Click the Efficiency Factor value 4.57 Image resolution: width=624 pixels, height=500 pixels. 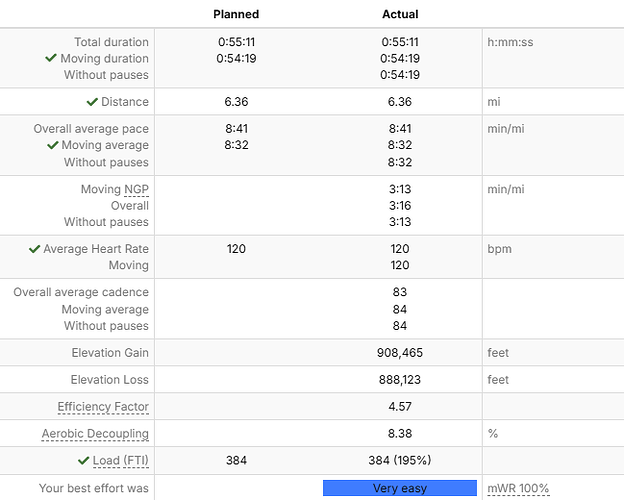[x=400, y=407]
